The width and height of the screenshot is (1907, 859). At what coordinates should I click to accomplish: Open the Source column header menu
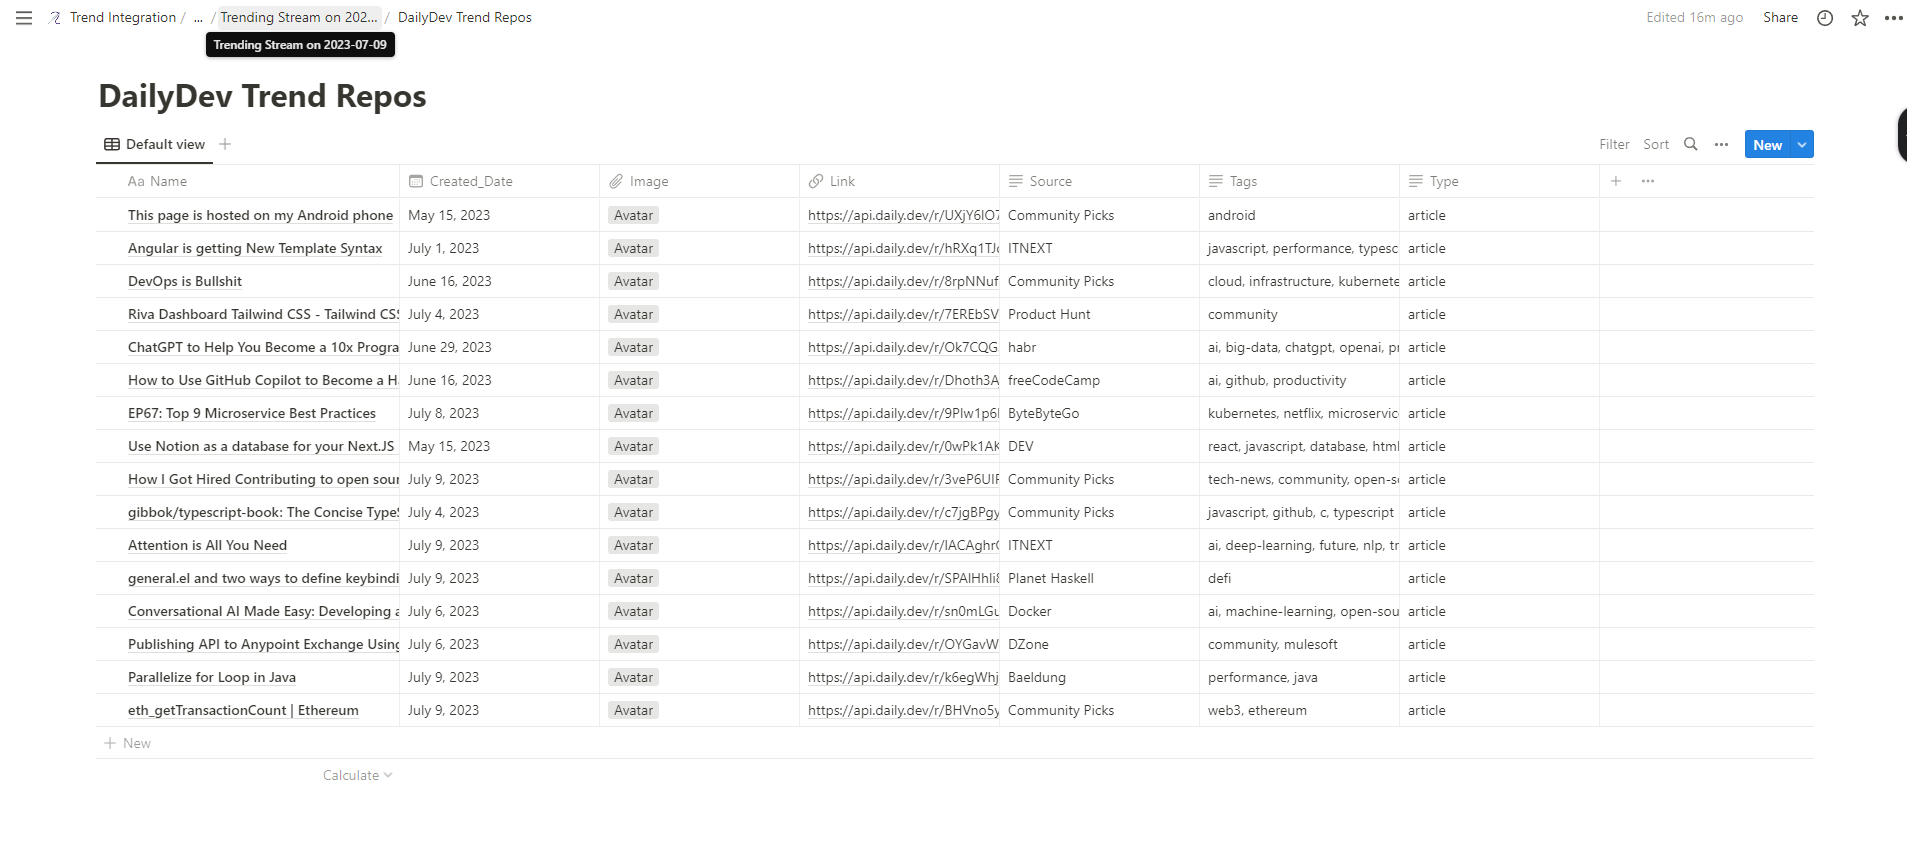click(1099, 181)
